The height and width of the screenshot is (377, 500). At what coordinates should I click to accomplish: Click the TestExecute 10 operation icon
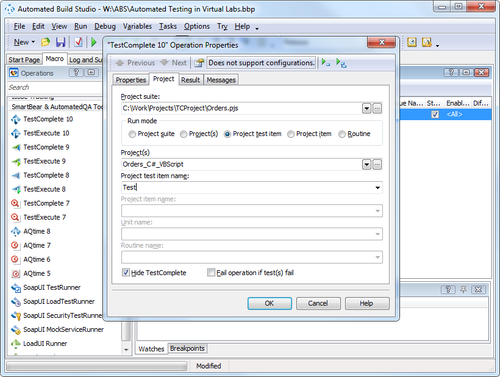[16, 133]
